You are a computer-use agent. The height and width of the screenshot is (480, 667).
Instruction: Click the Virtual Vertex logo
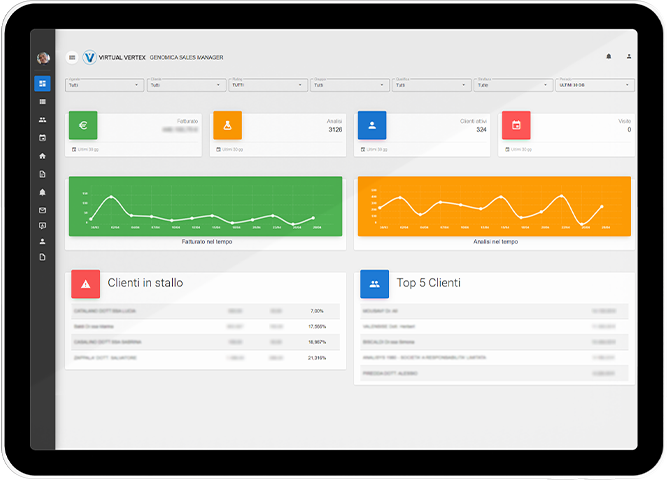point(89,58)
